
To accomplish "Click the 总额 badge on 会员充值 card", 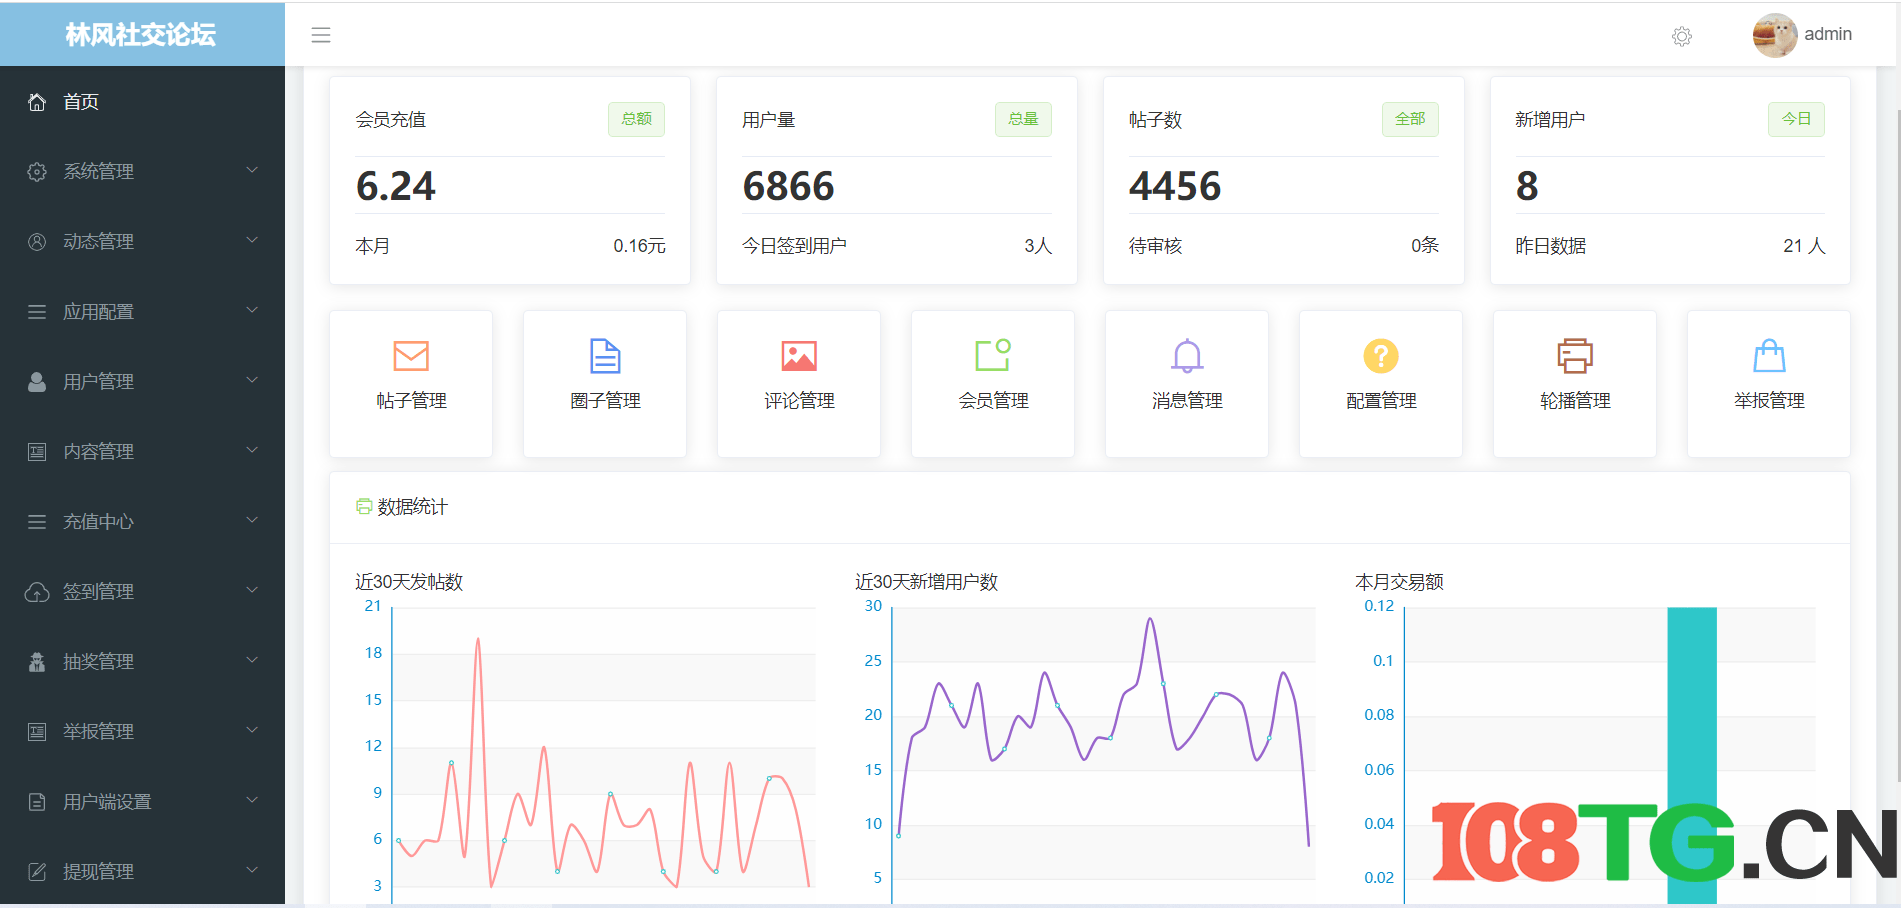I will tap(636, 119).
